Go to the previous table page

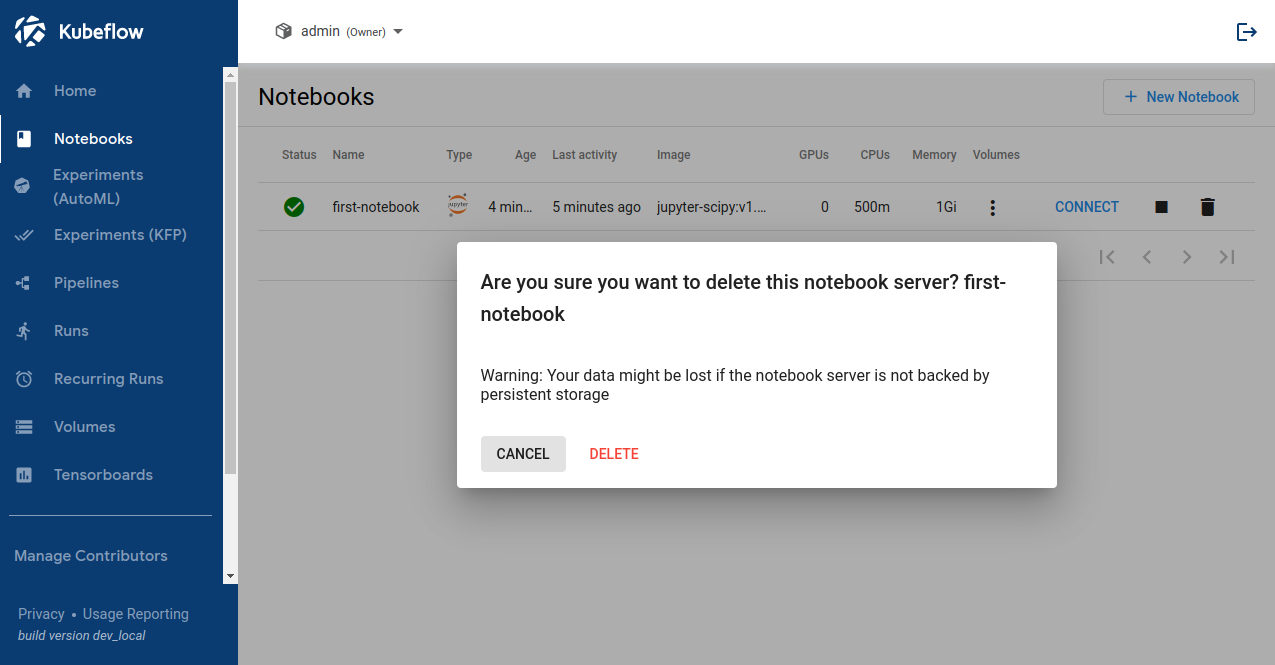click(1147, 257)
